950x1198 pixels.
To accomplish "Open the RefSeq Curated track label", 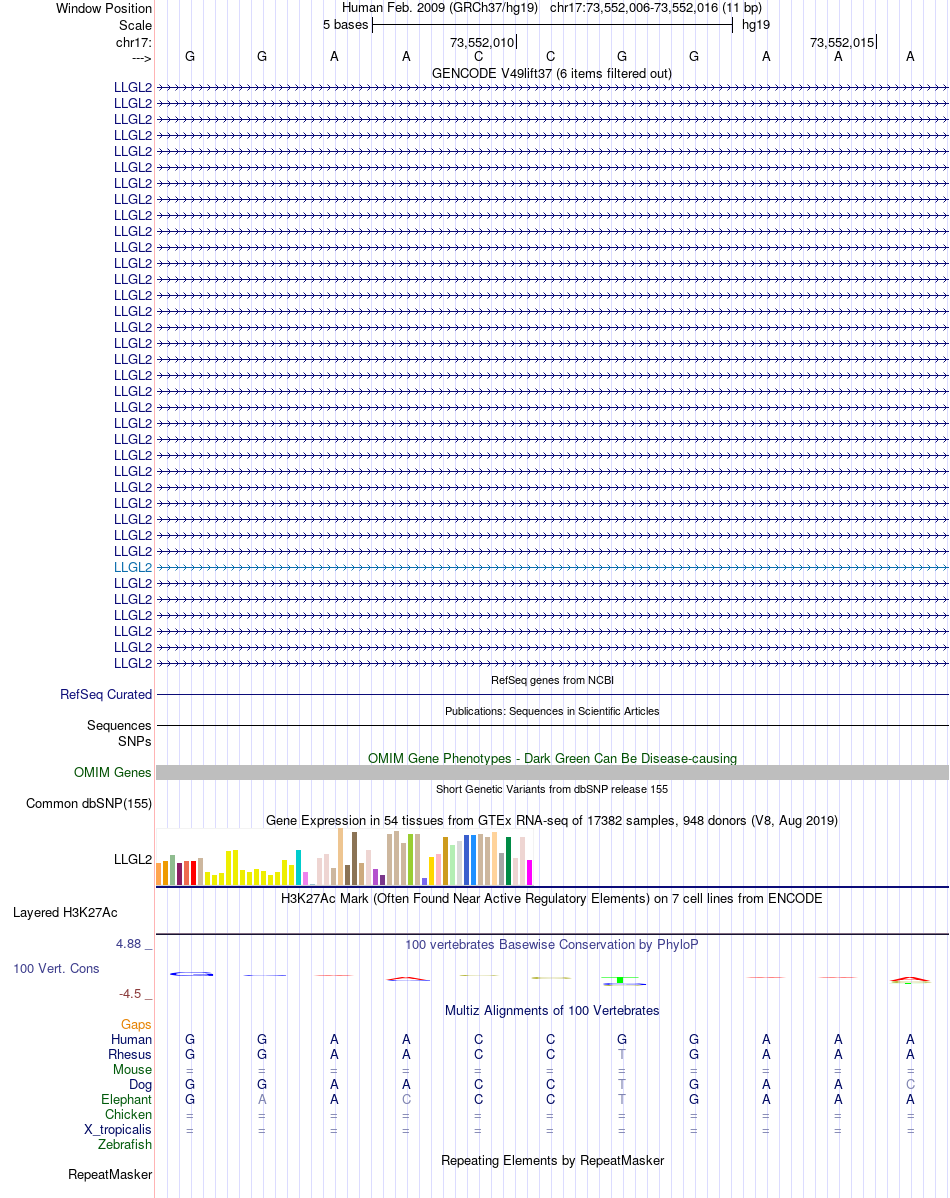I will point(106,695).
